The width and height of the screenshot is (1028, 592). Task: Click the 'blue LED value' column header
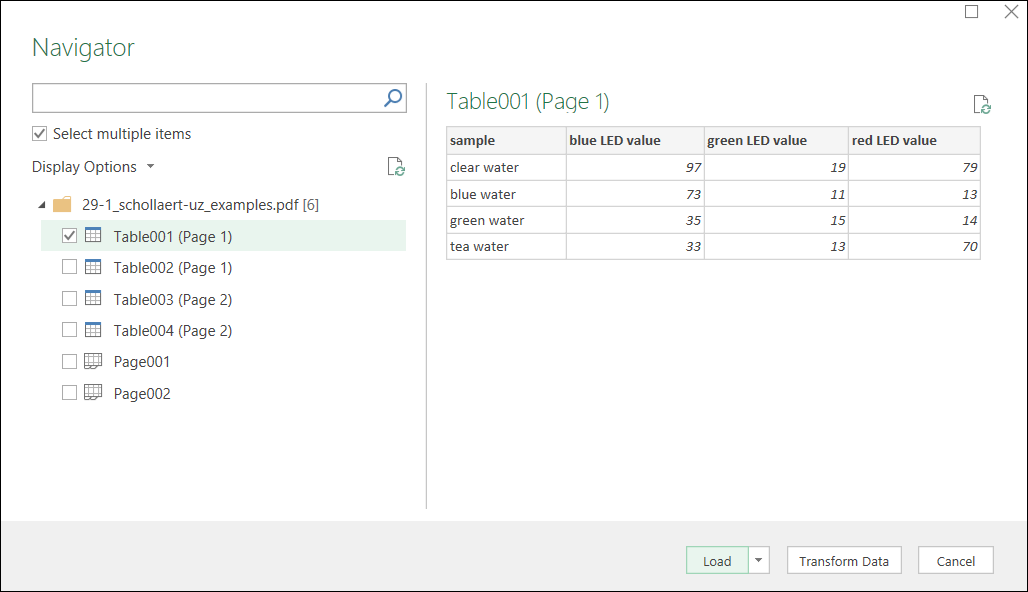635,140
